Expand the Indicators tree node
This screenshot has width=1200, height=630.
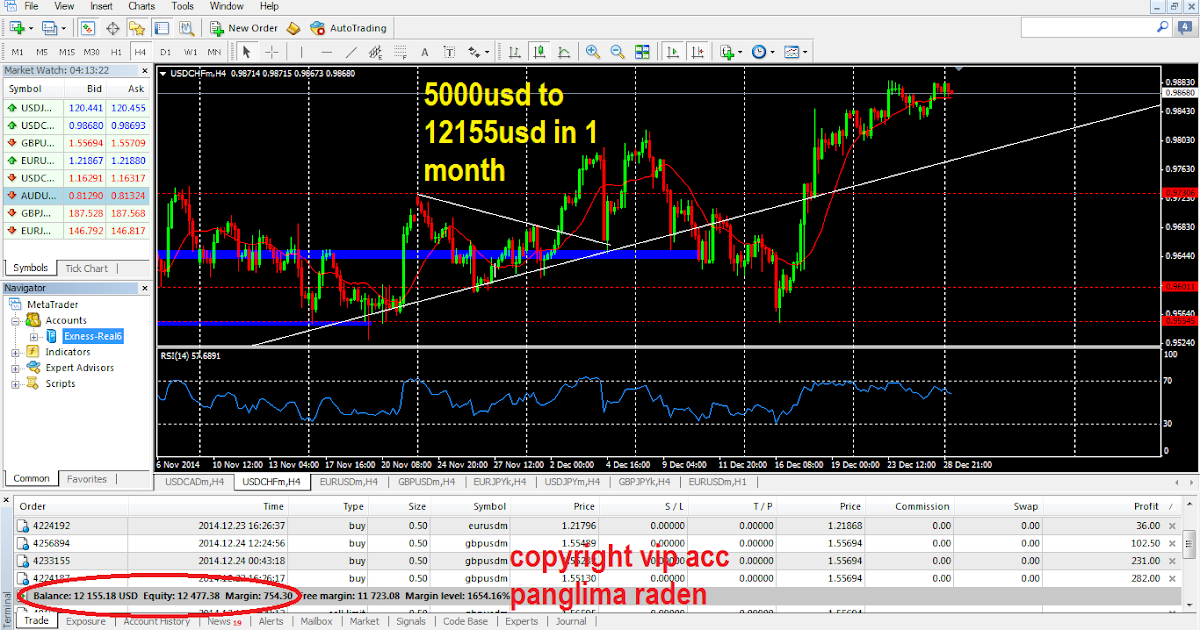click(17, 353)
